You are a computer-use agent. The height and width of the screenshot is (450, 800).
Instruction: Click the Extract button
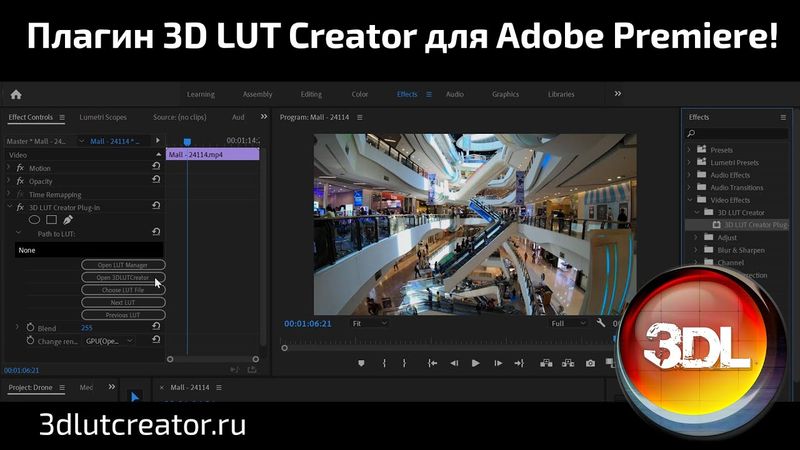point(568,363)
